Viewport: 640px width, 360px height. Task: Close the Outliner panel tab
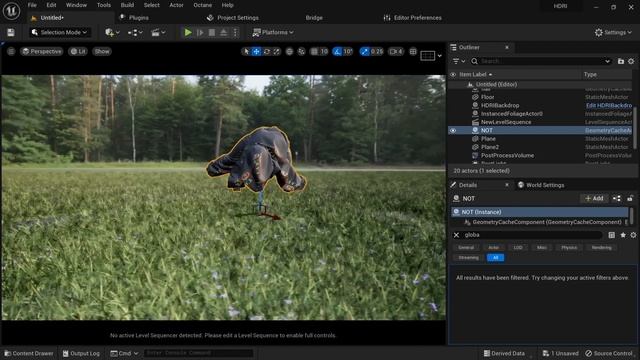pyautogui.click(x=507, y=47)
